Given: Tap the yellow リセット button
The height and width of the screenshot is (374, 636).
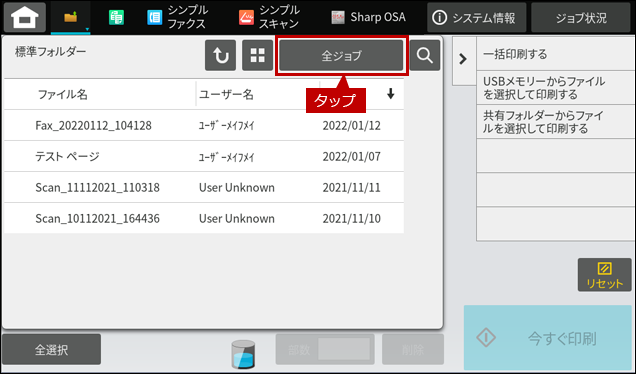Looking at the screenshot, I should [x=604, y=275].
